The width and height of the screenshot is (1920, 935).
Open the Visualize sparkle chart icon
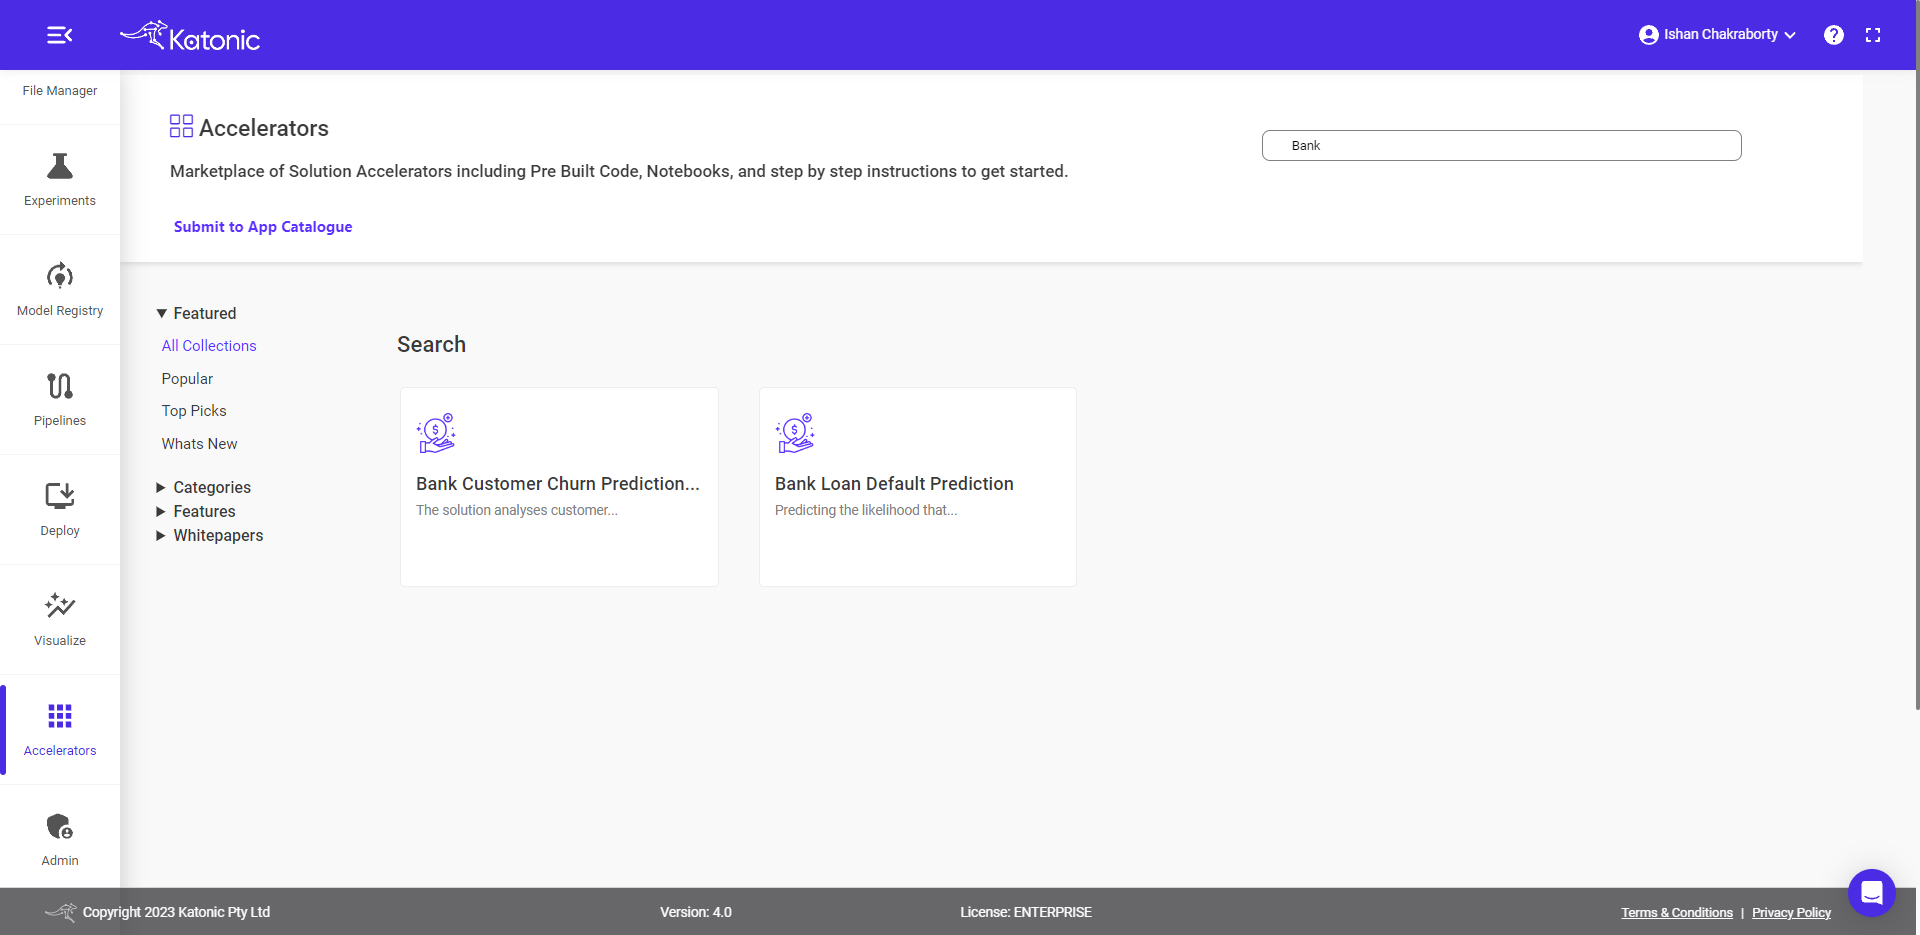(x=60, y=606)
